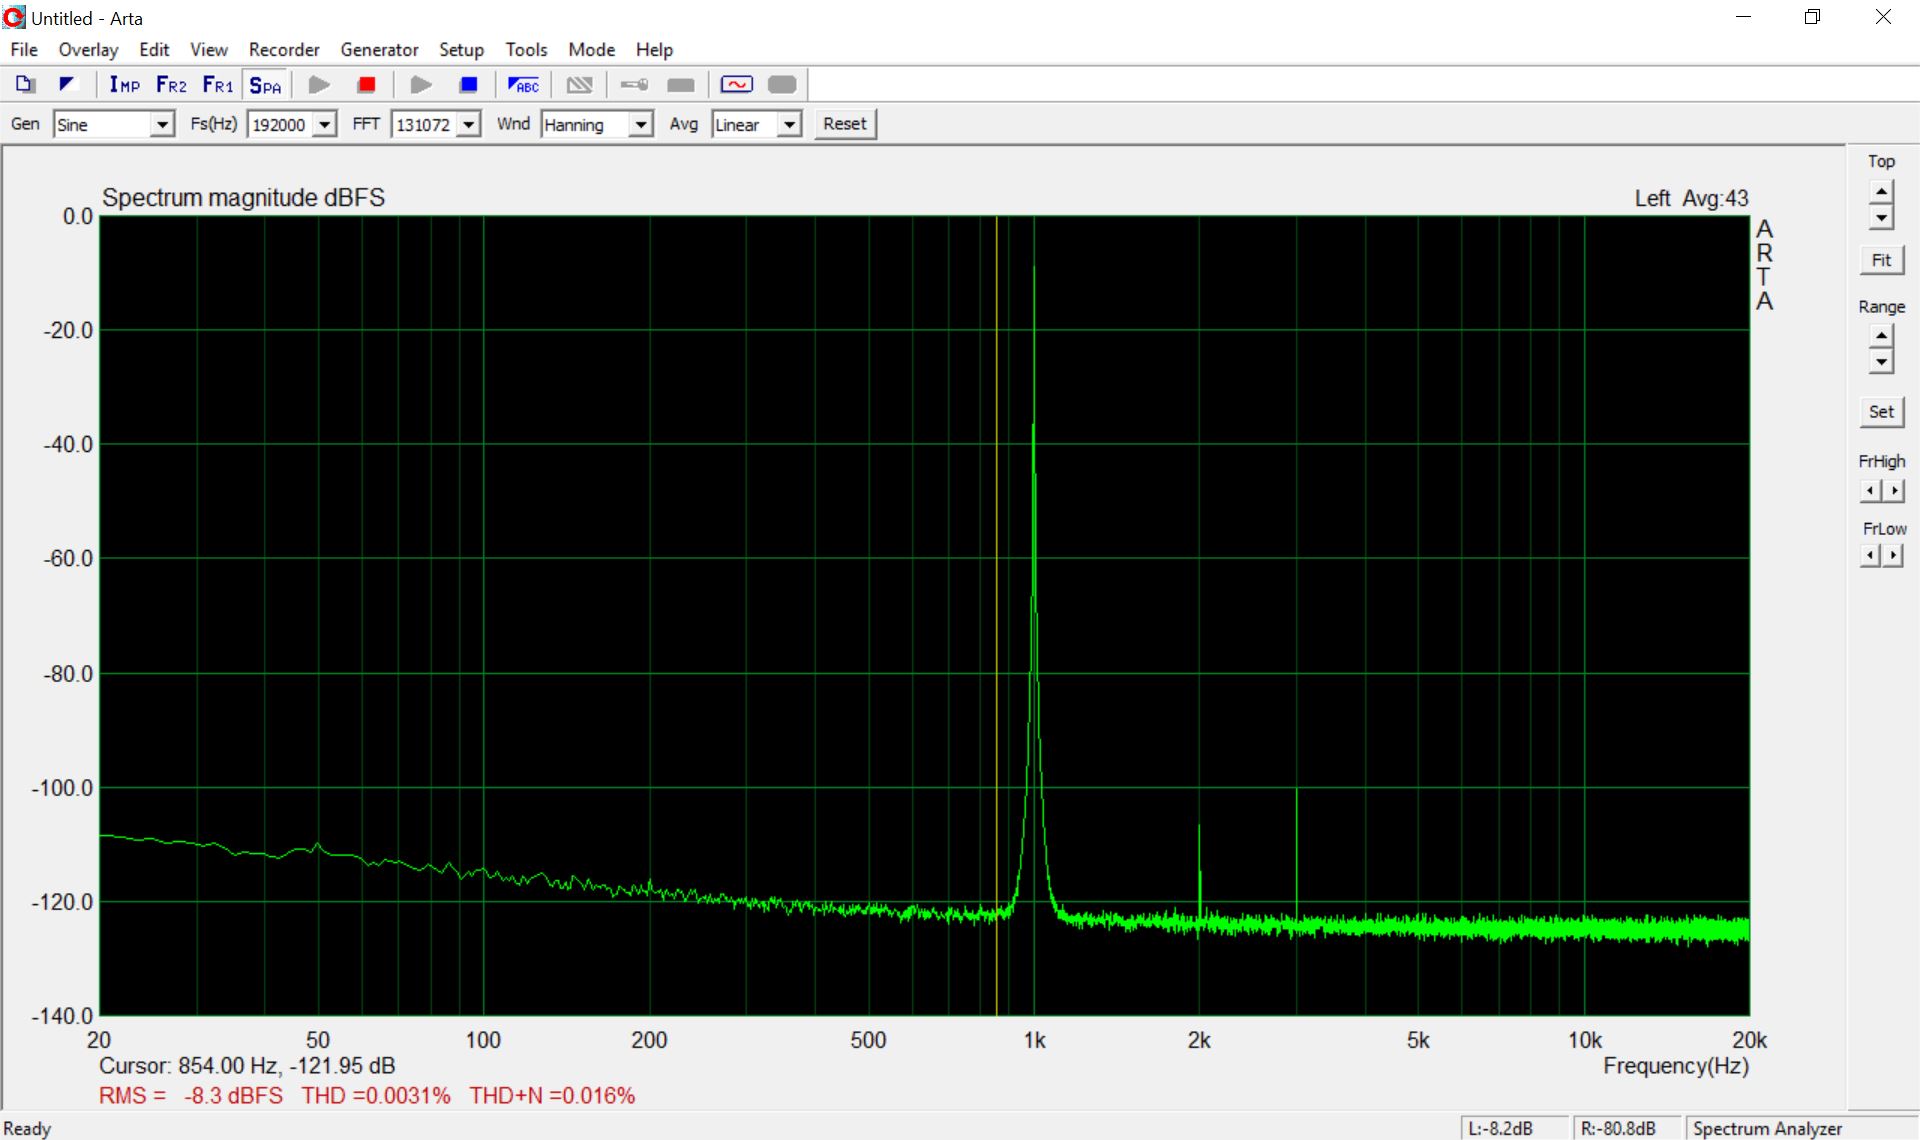Viewport: 1920px width, 1140px height.
Task: Switch to FR2 measurement mode
Action: click(171, 85)
